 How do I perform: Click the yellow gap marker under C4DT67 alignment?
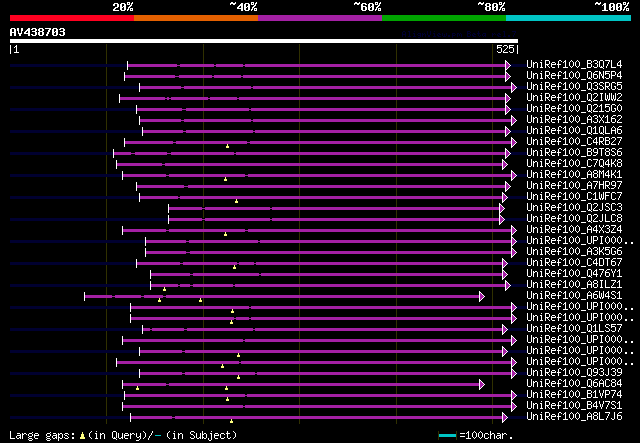234,267
